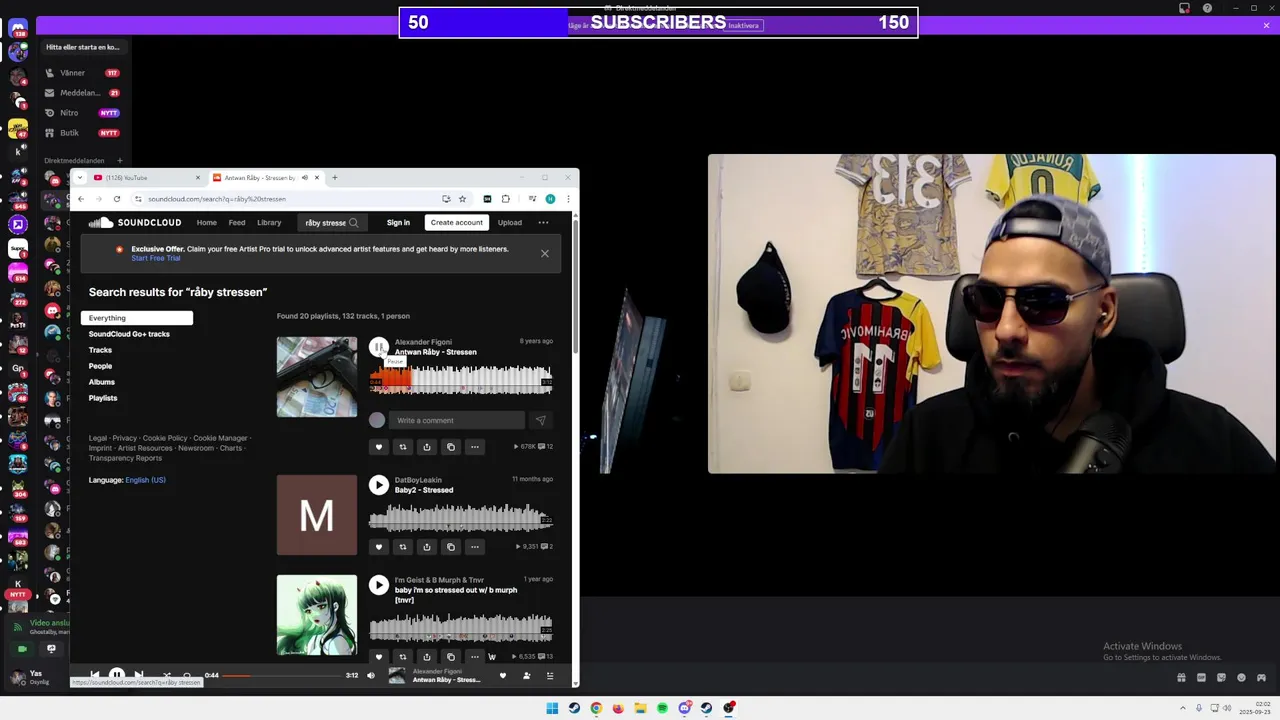The image size is (1280, 720).
Task: Open the green-haired anime track artwork
Action: pos(317,615)
